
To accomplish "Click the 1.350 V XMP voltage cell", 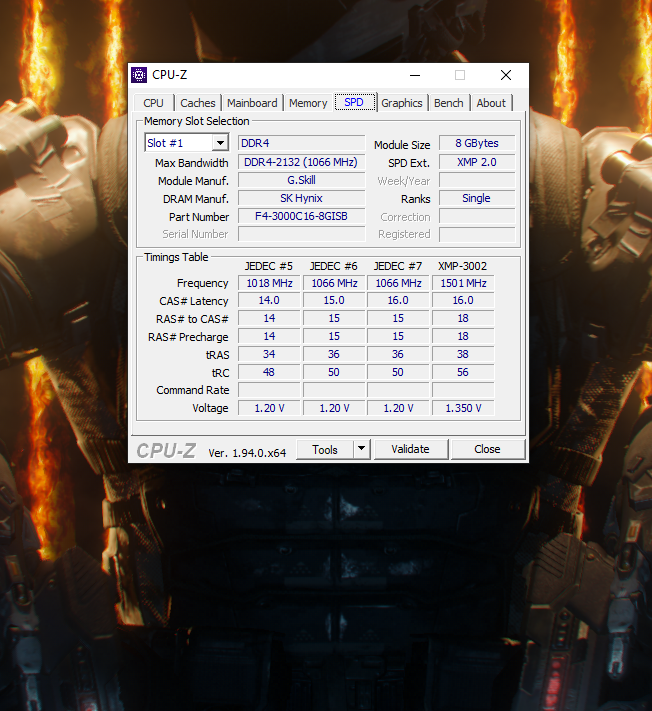I will click(x=463, y=408).
